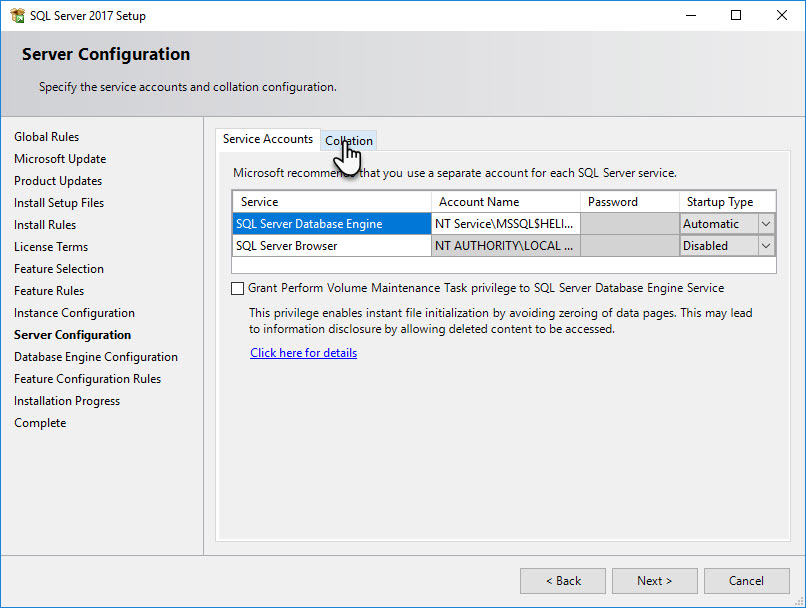Click the Account Name column header
Viewport: 806px width, 608px height.
506,202
